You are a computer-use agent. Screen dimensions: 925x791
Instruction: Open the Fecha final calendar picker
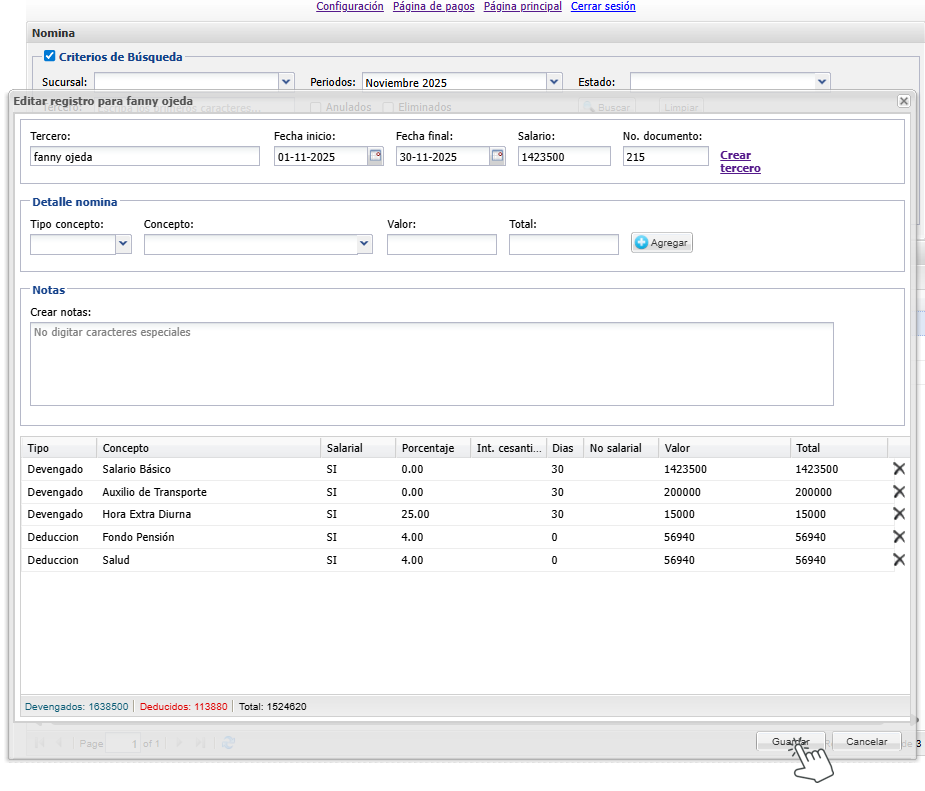pyautogui.click(x=497, y=156)
